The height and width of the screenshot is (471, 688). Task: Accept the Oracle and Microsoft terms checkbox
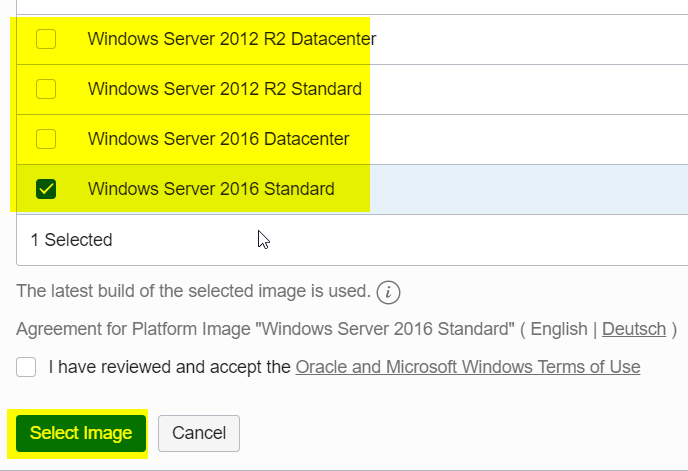[26, 367]
